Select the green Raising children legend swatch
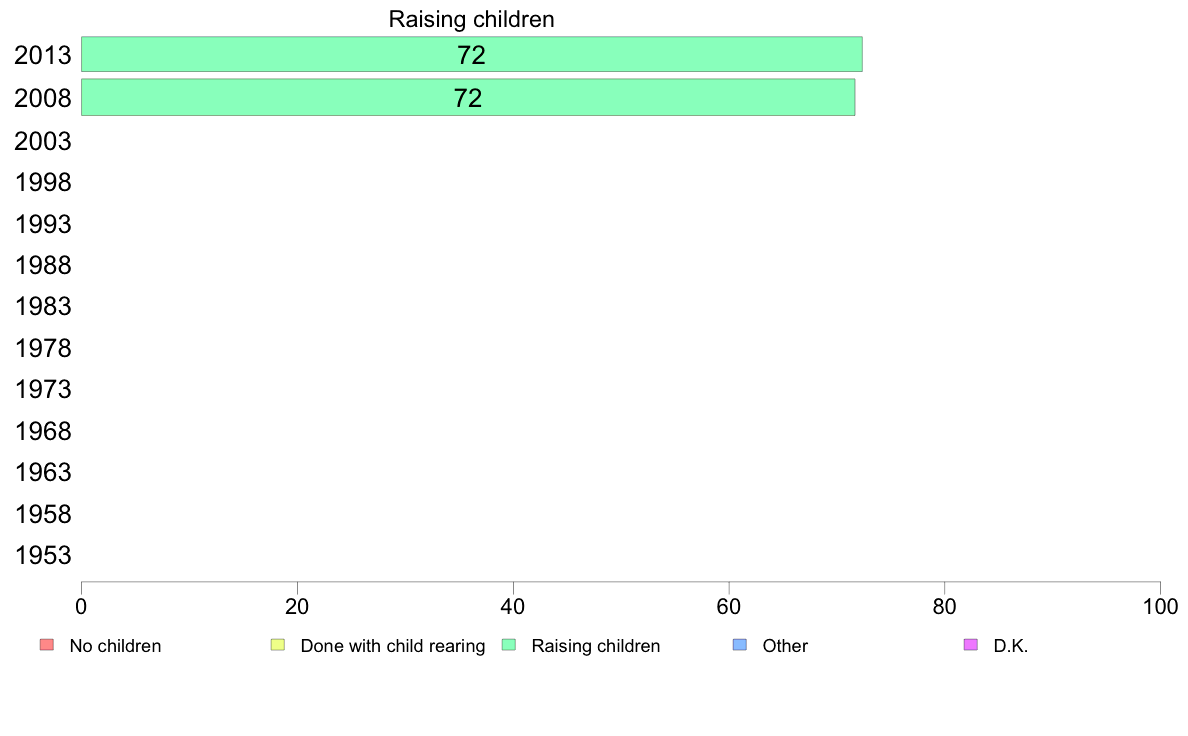The width and height of the screenshot is (1188, 736). (509, 645)
